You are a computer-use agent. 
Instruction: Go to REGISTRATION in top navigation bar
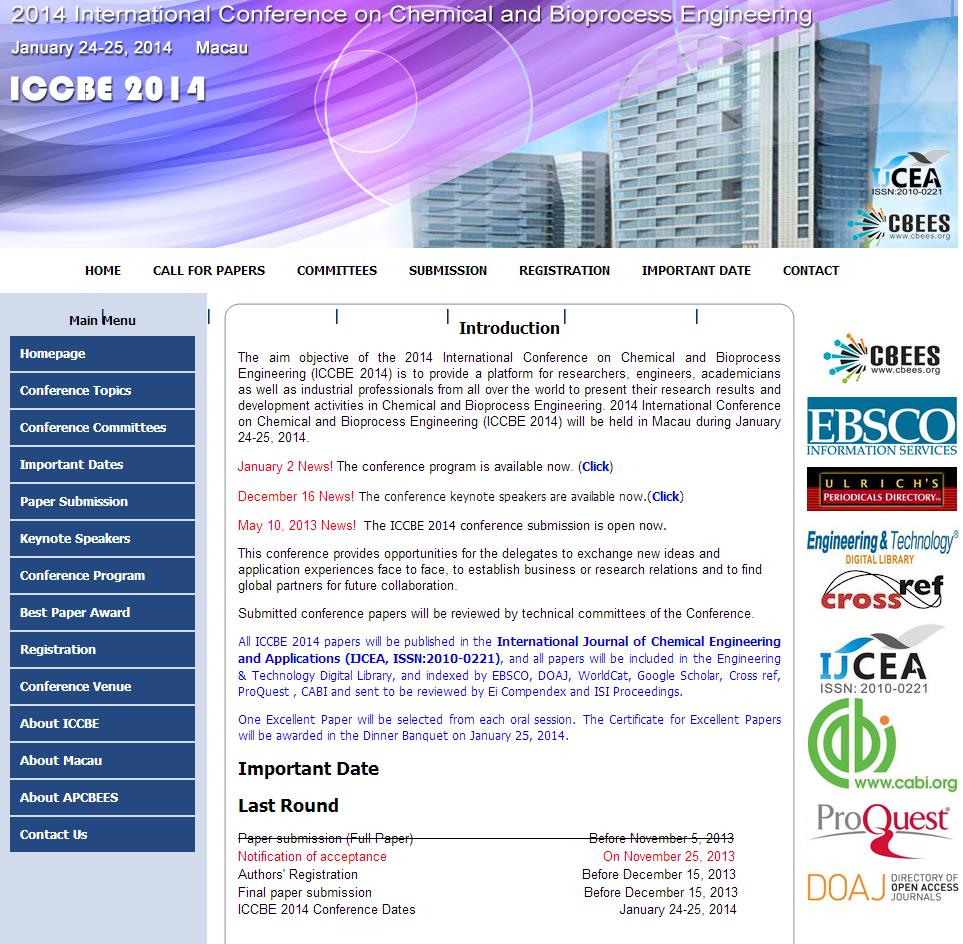pyautogui.click(x=564, y=271)
